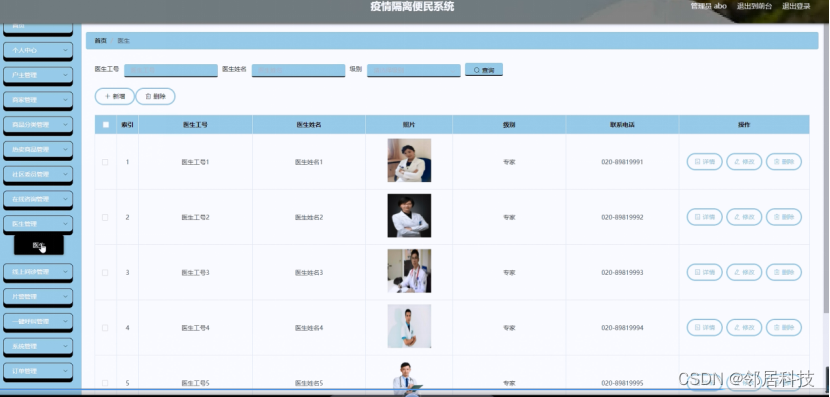Click 退出到前台 in the header
The width and height of the screenshot is (830, 397).
pyautogui.click(x=754, y=6)
